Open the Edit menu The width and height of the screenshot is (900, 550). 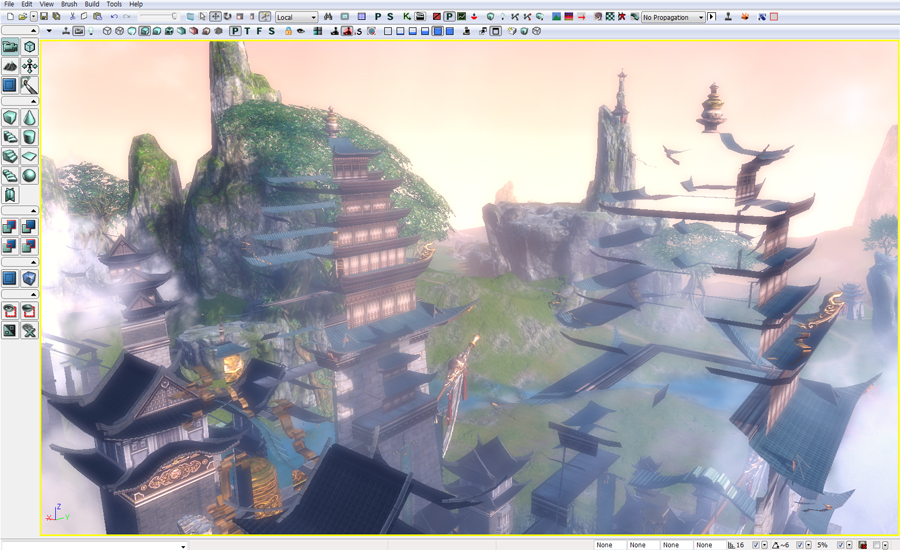tap(26, 4)
